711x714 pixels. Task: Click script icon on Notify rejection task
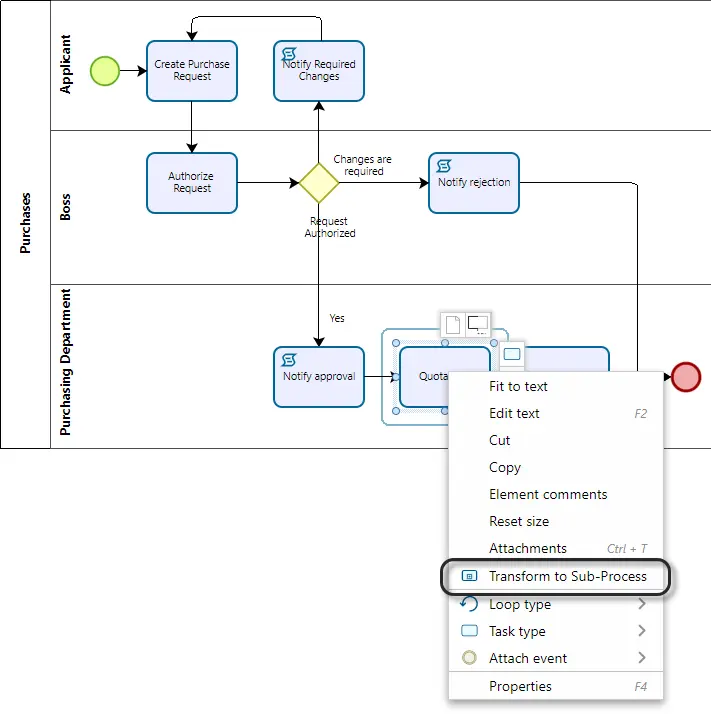click(x=444, y=166)
